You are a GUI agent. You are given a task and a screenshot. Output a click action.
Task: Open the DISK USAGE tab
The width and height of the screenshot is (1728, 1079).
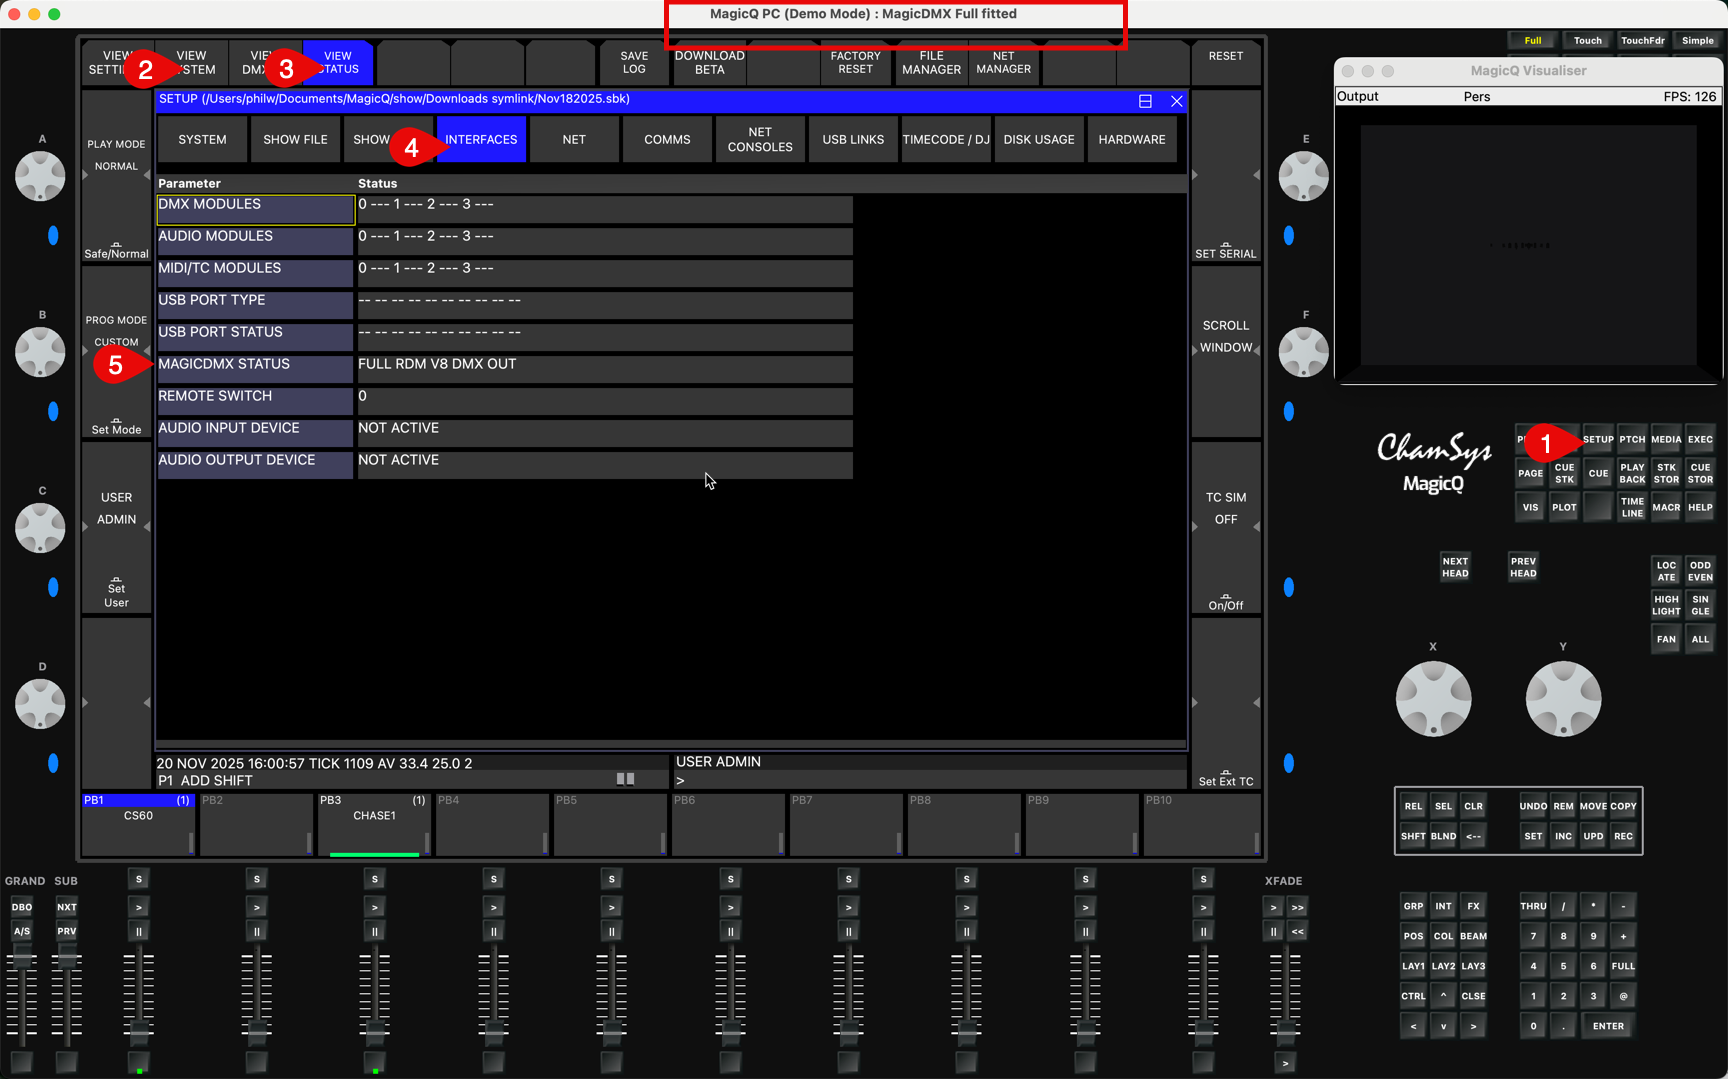[1039, 139]
